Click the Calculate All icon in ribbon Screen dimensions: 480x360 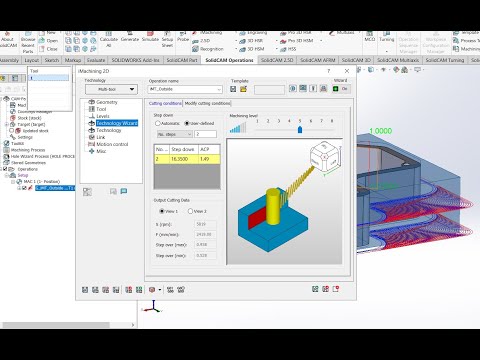pyautogui.click(x=109, y=39)
